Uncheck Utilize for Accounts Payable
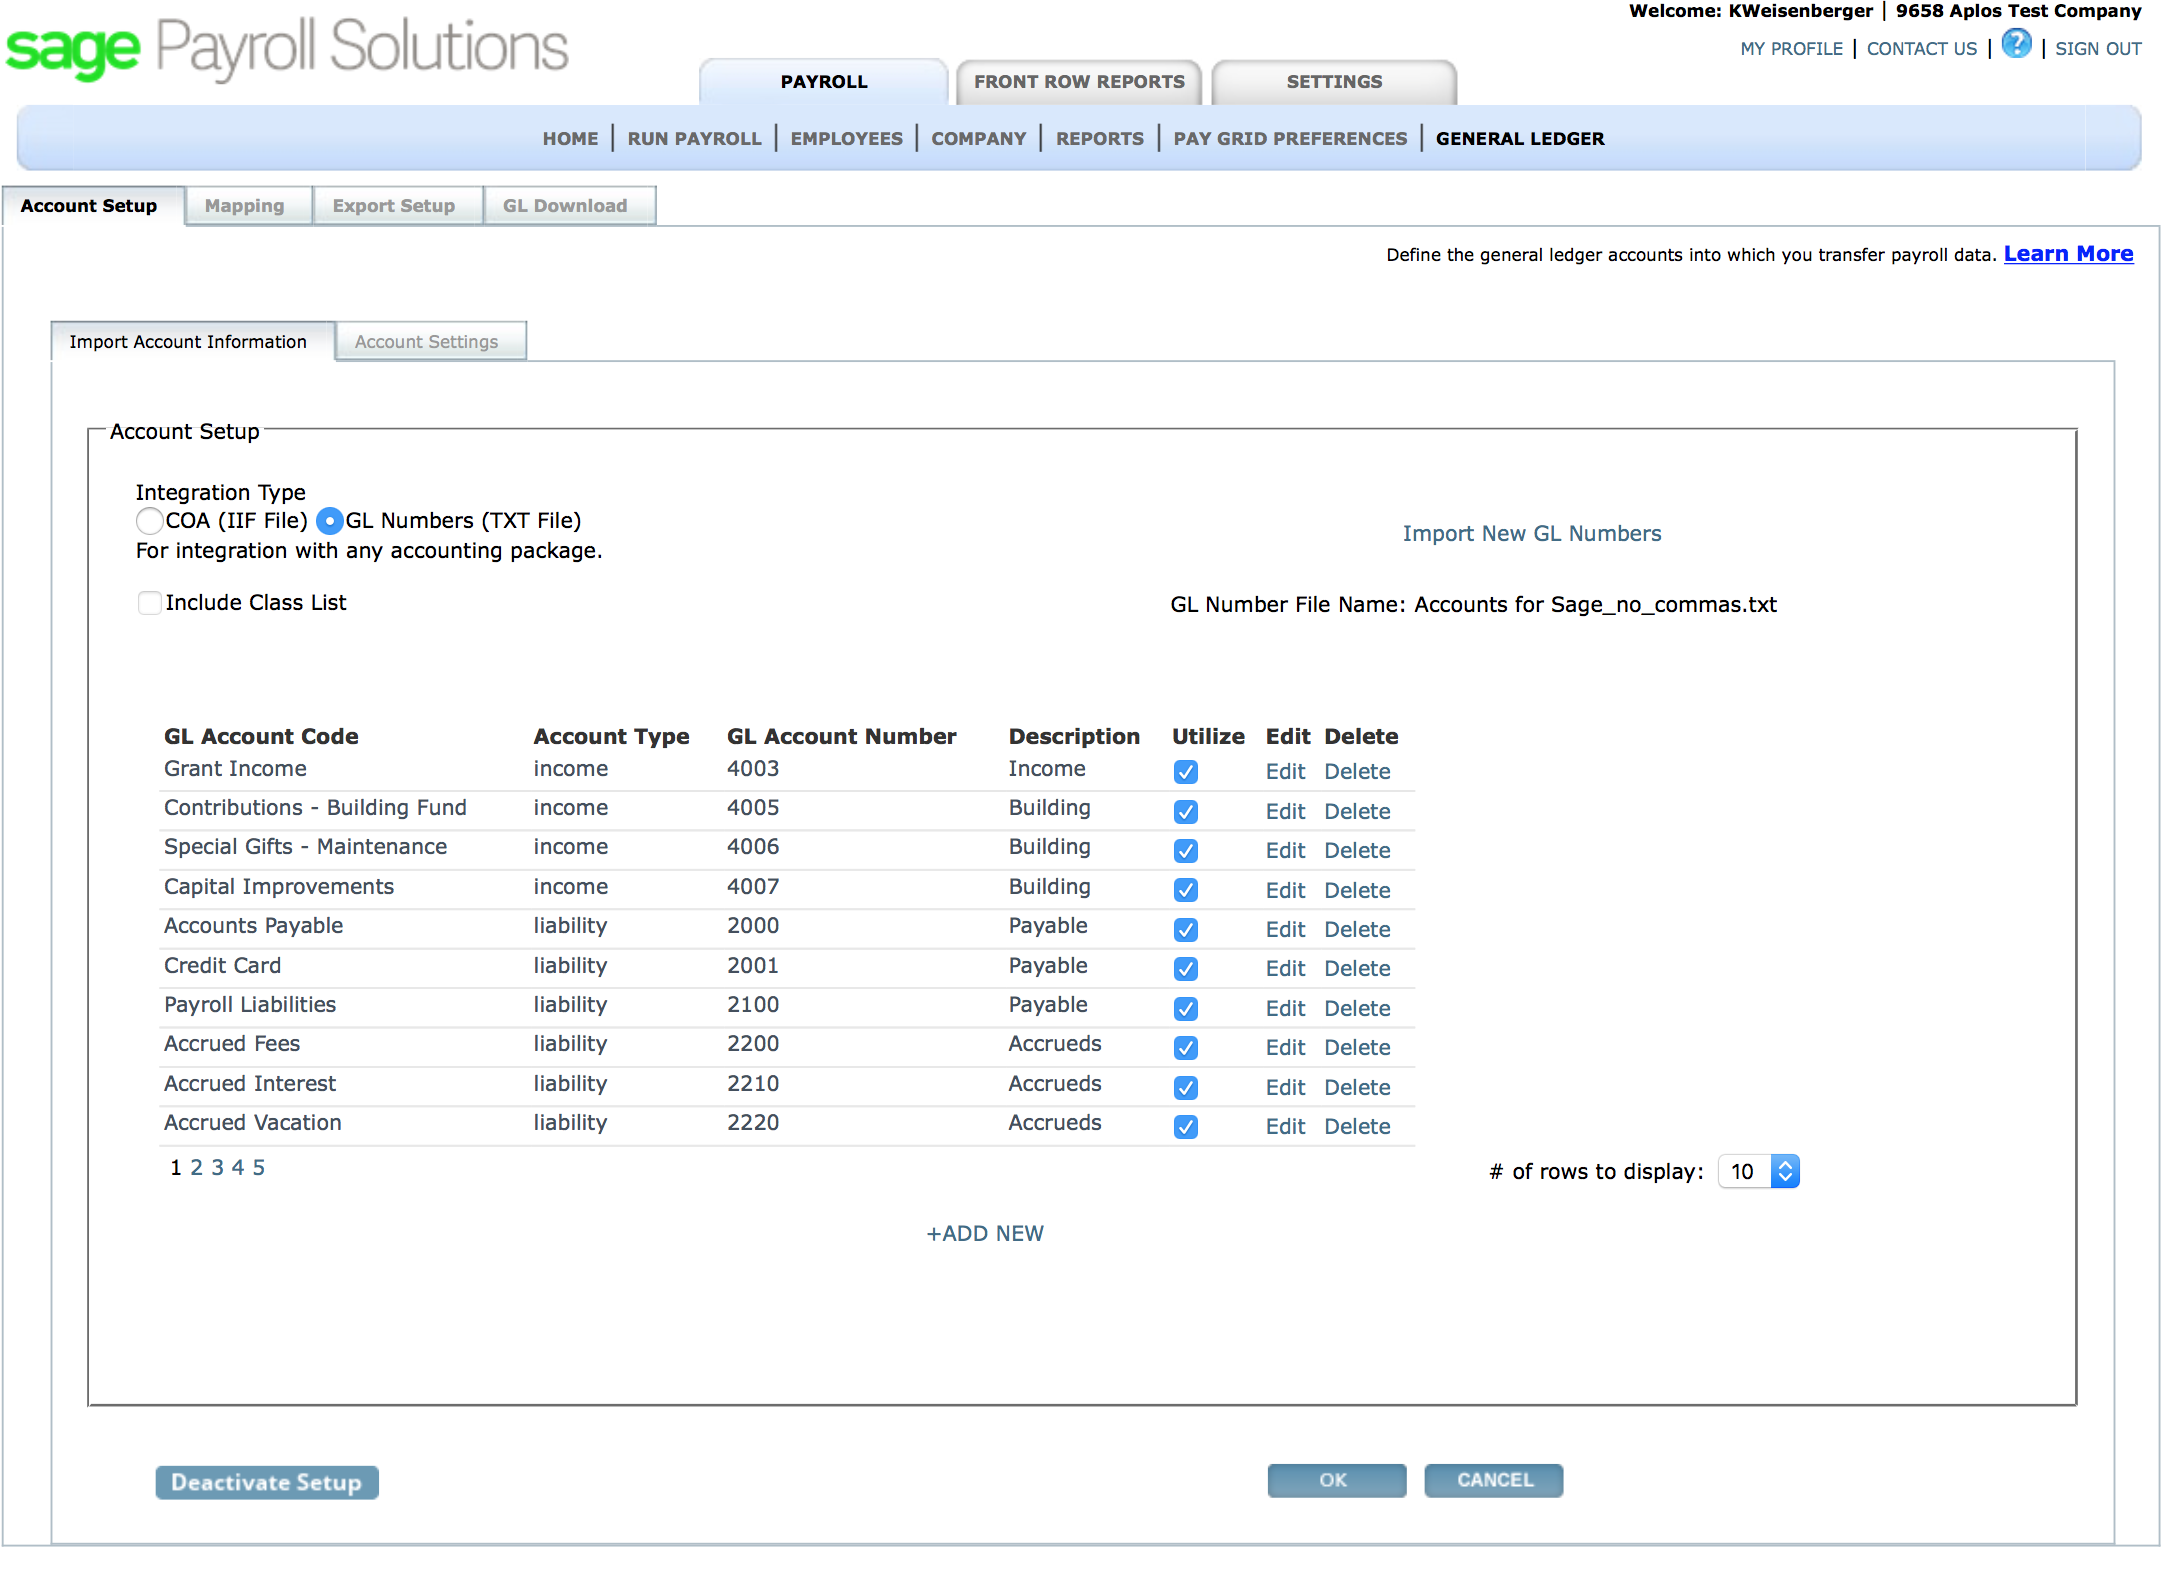This screenshot has height=1584, width=2162. click(1186, 930)
